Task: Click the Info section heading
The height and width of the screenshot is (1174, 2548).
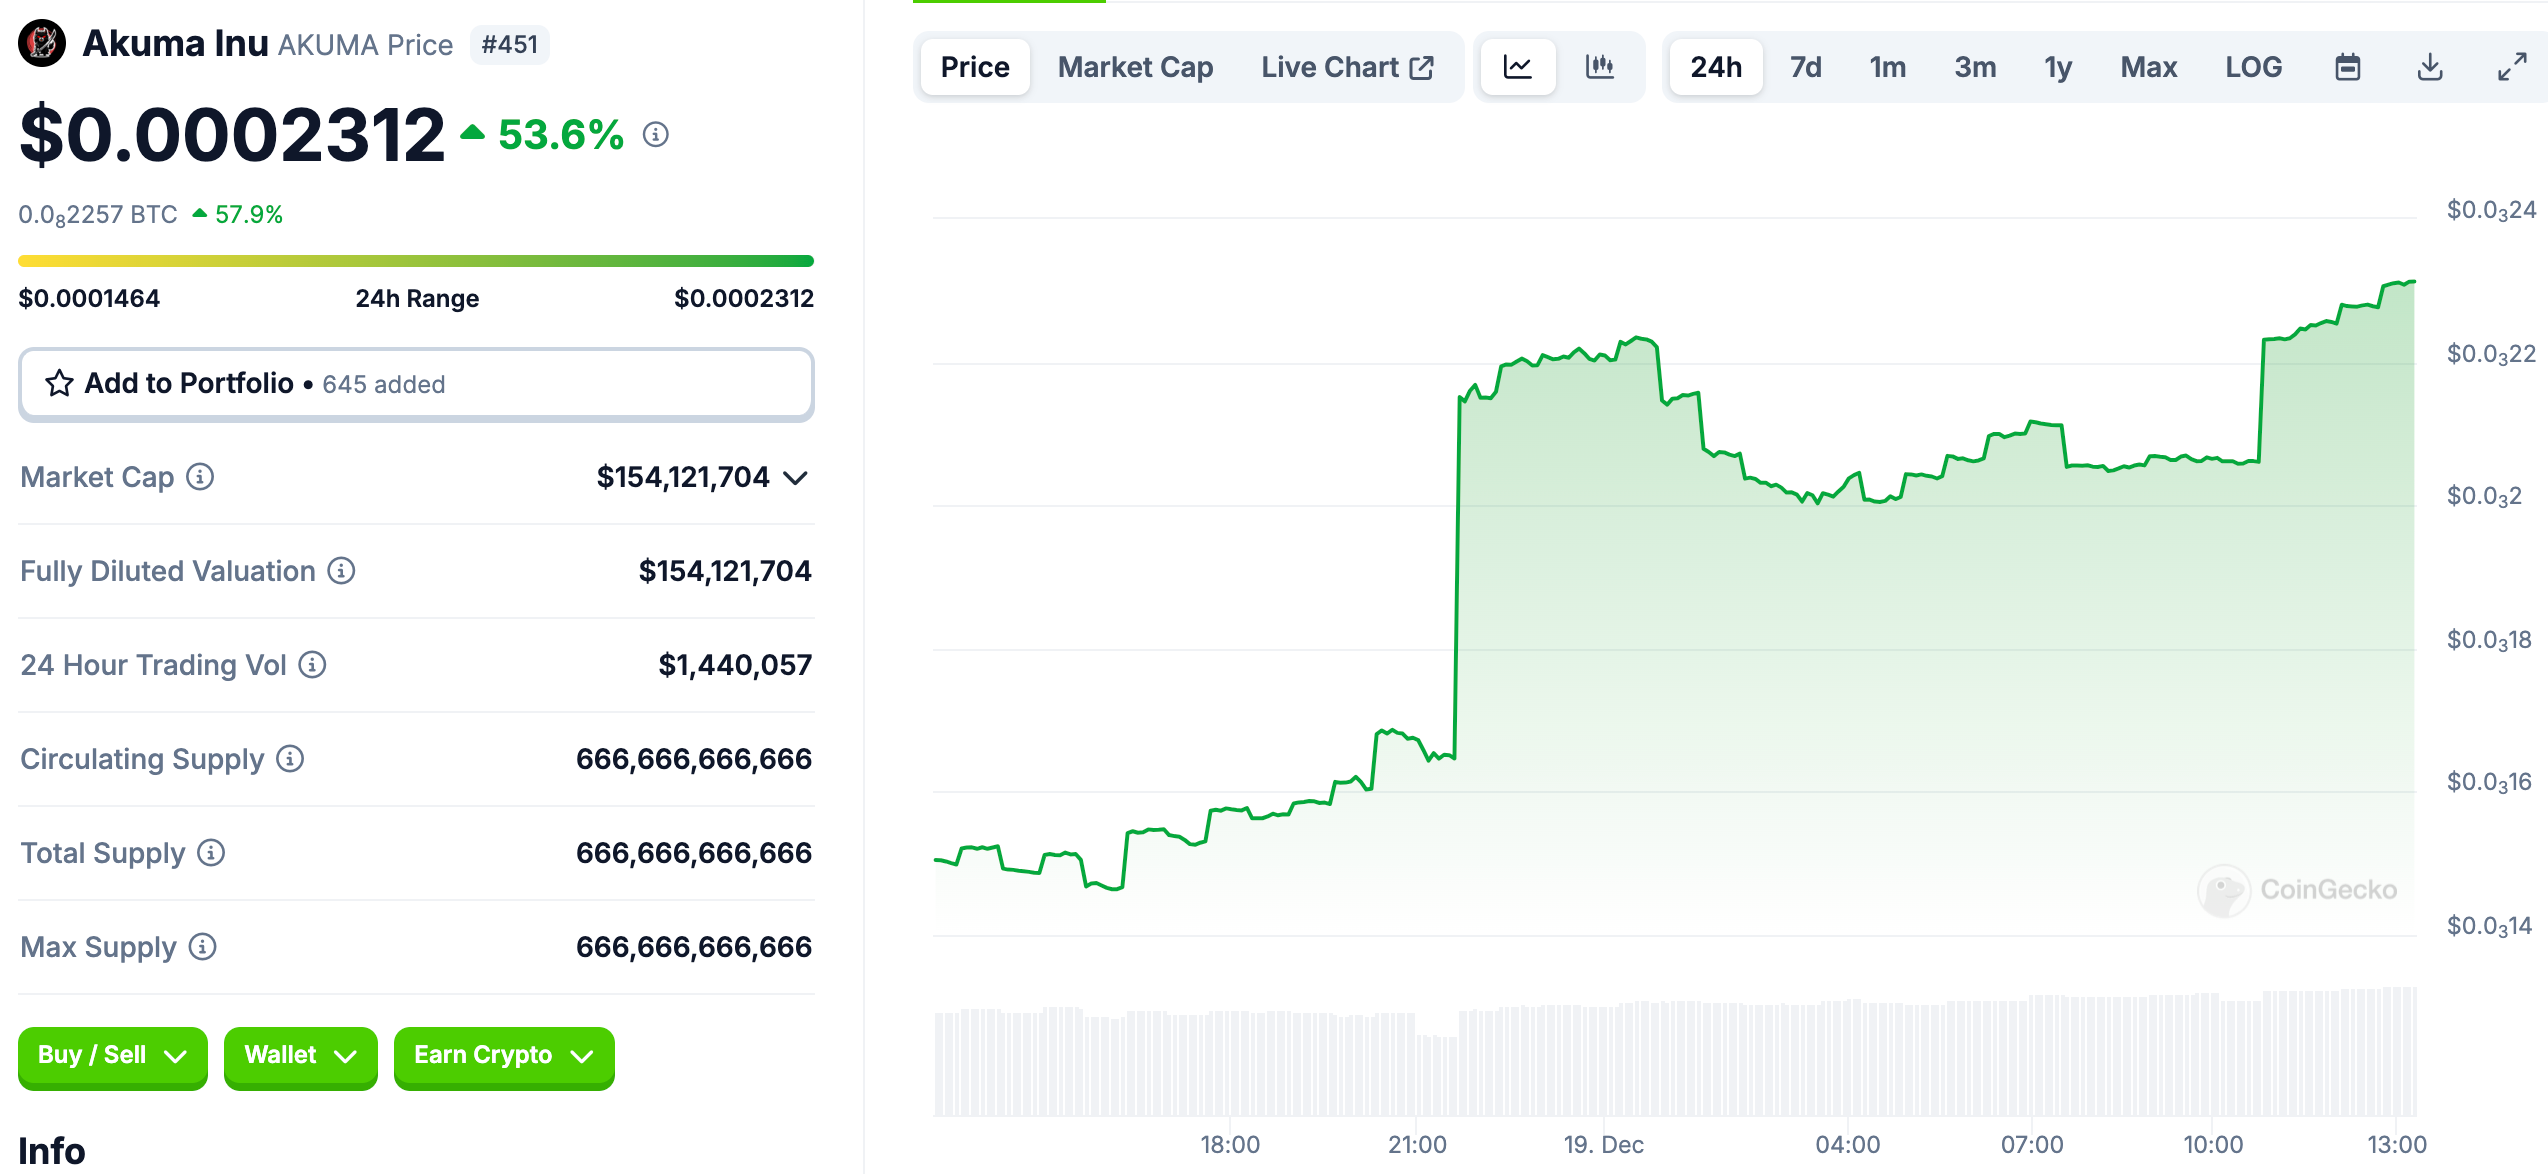Action: [52, 1151]
